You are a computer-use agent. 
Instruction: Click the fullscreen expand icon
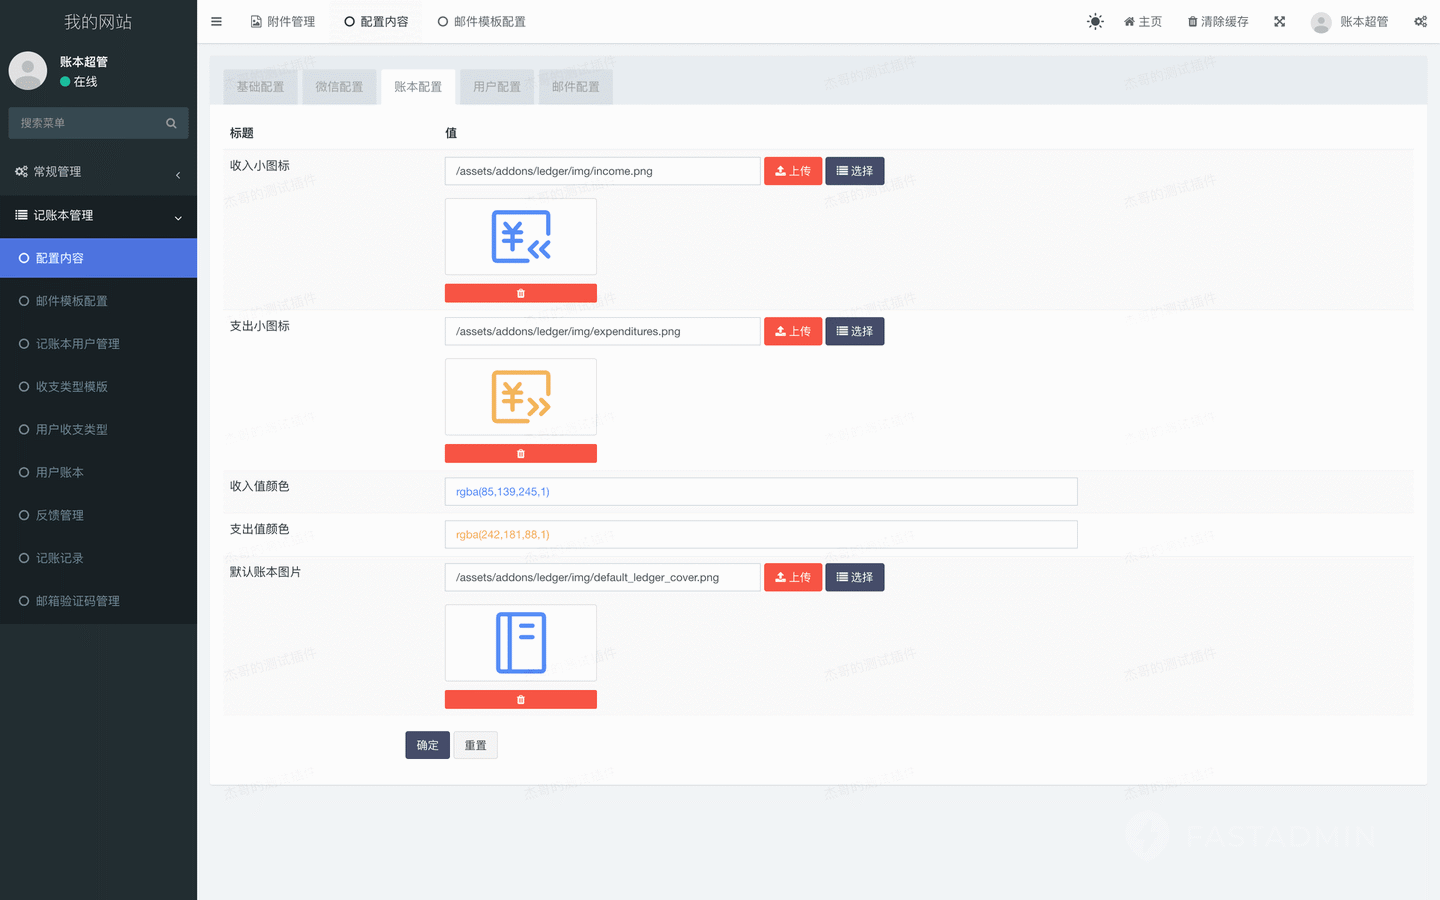1279,21
